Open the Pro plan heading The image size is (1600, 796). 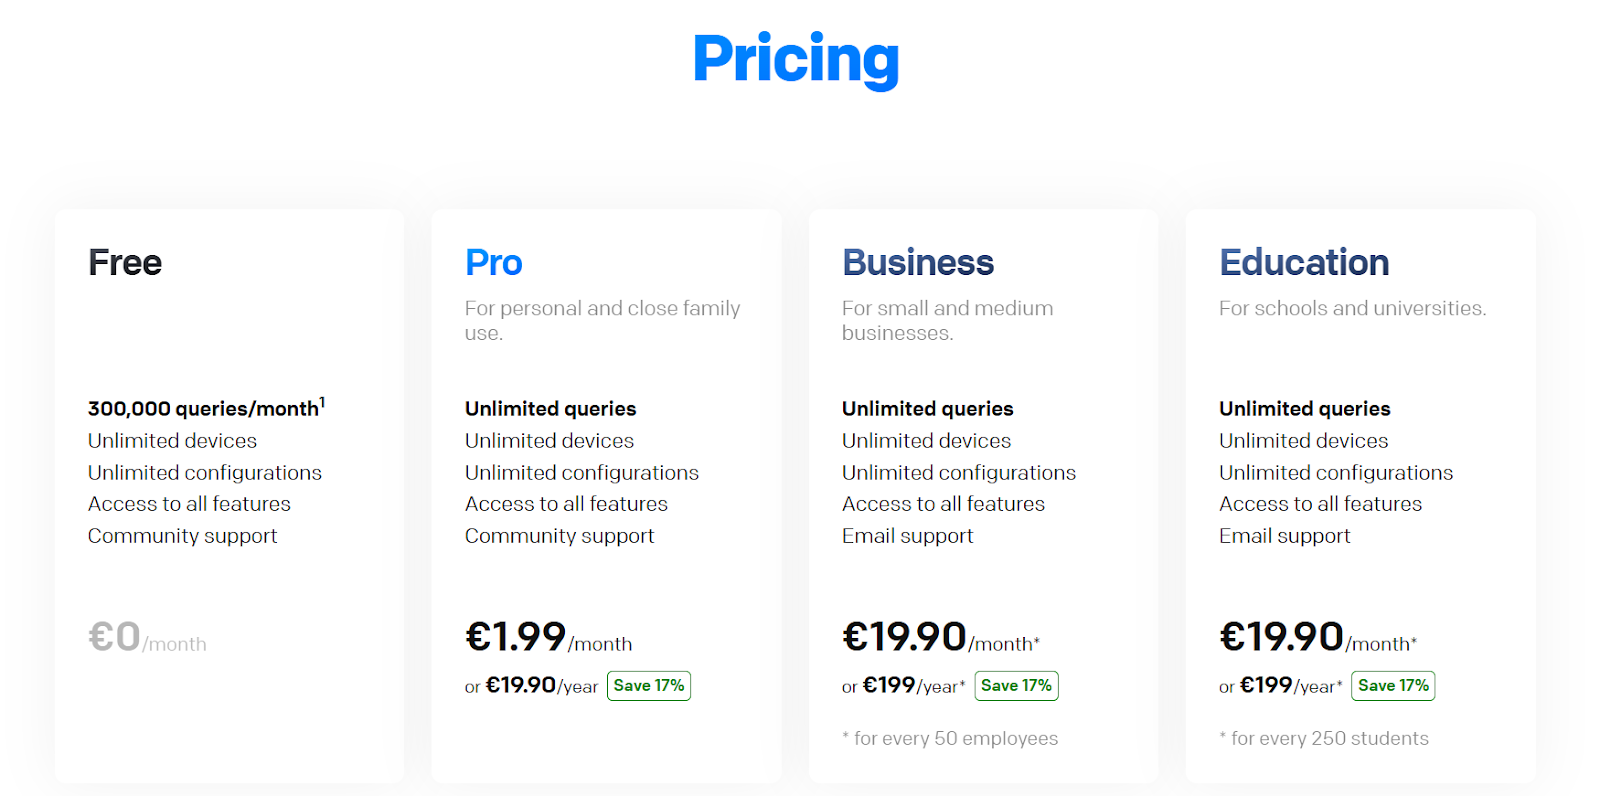coord(494,263)
